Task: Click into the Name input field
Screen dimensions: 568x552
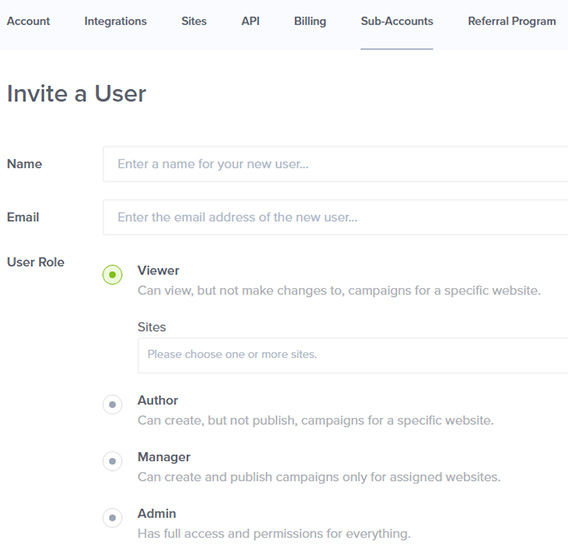Action: click(x=335, y=164)
